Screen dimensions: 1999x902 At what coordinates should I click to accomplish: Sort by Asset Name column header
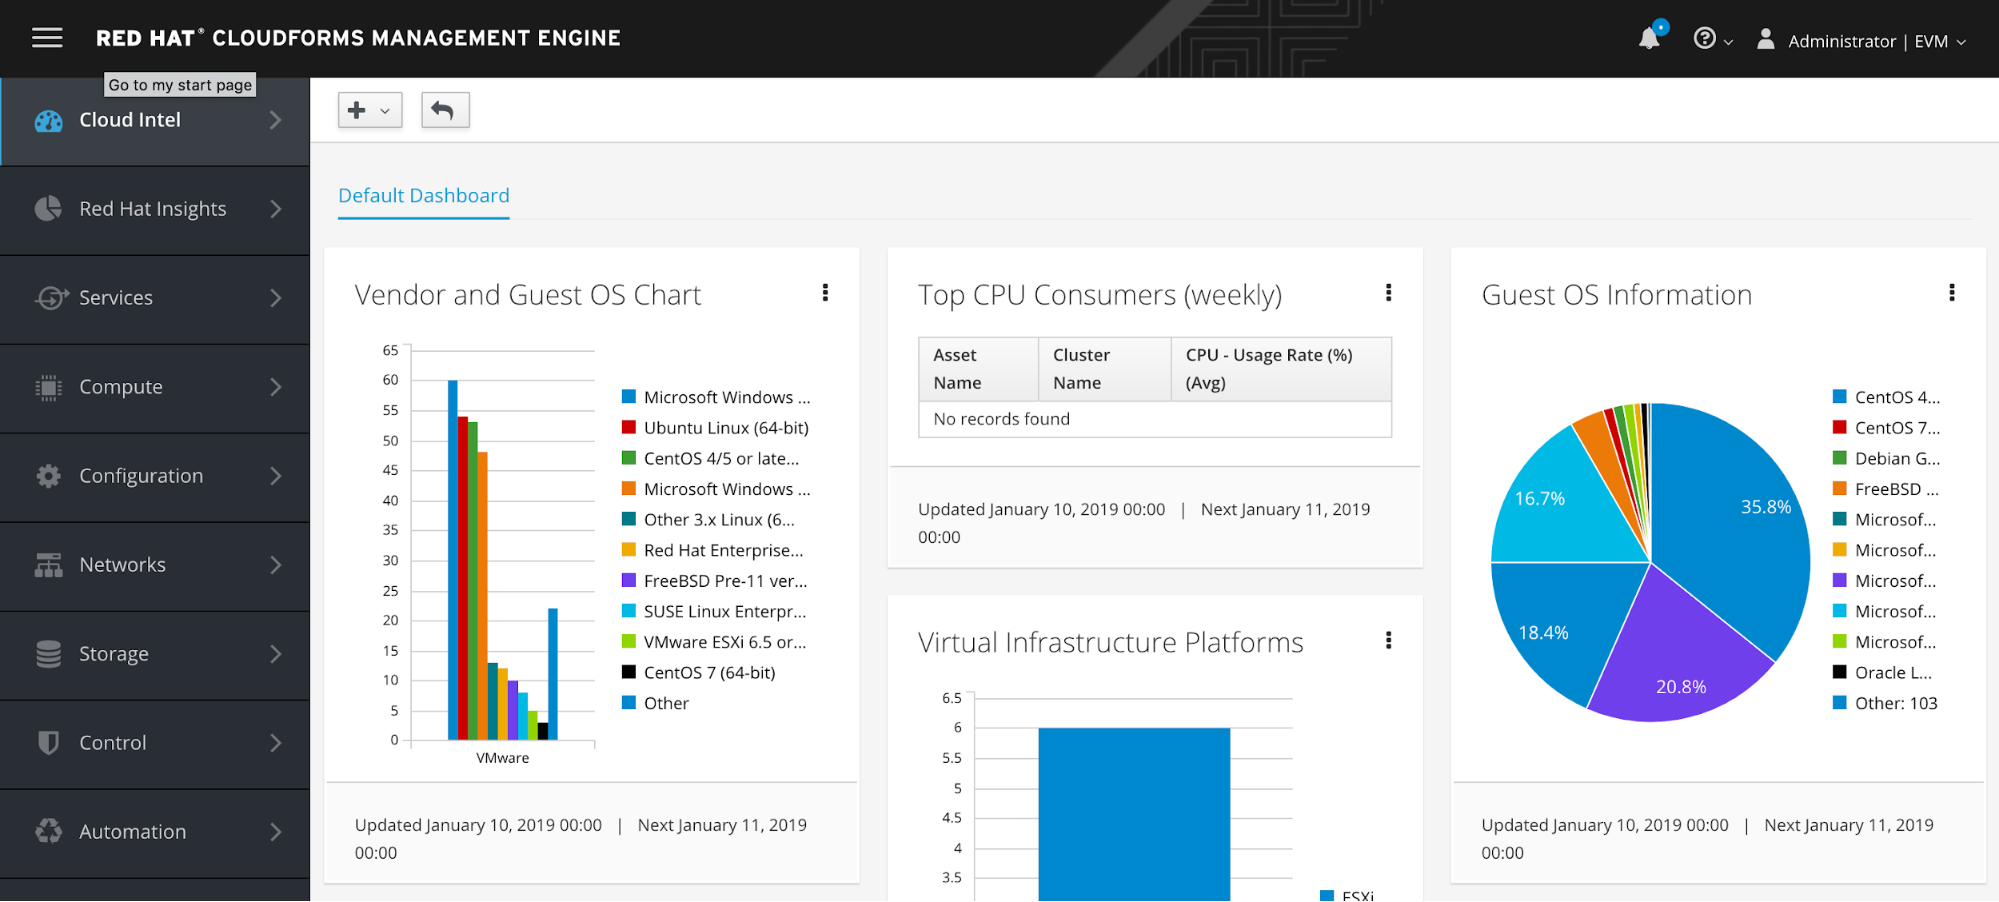click(x=979, y=369)
